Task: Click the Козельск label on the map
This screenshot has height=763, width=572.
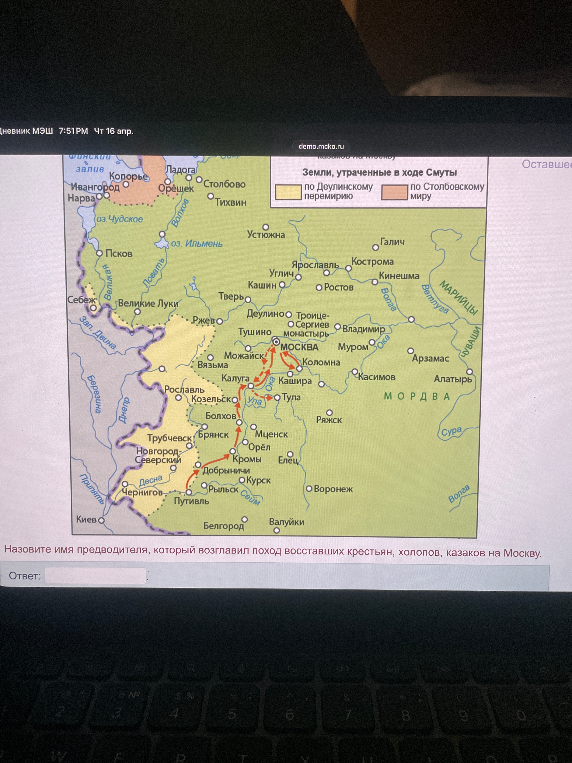Action: point(211,399)
